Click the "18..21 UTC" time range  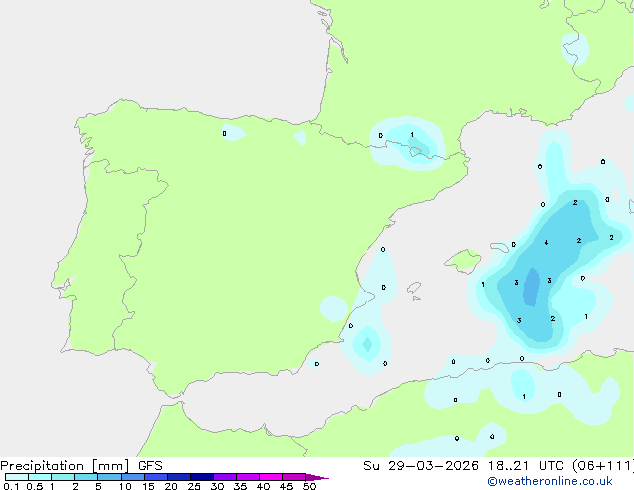(525, 466)
